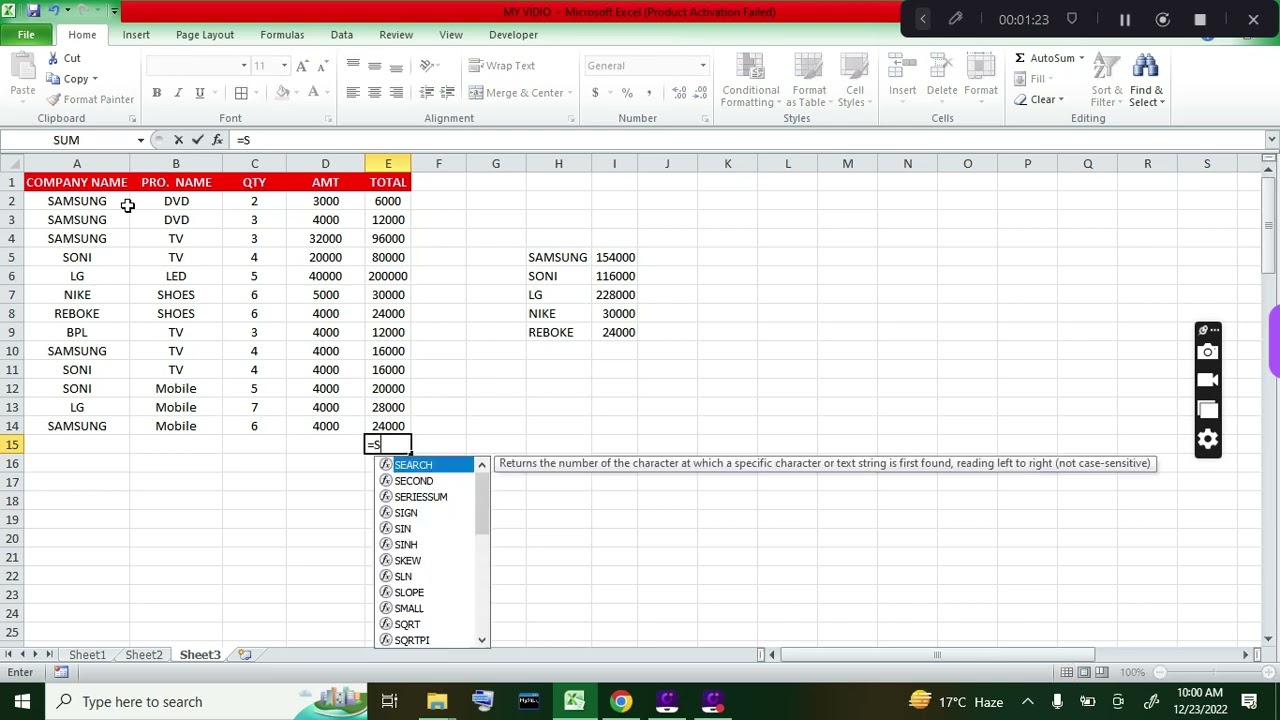This screenshot has width=1280, height=720.
Task: Click the Underline formatting icon
Action: [x=200, y=93]
